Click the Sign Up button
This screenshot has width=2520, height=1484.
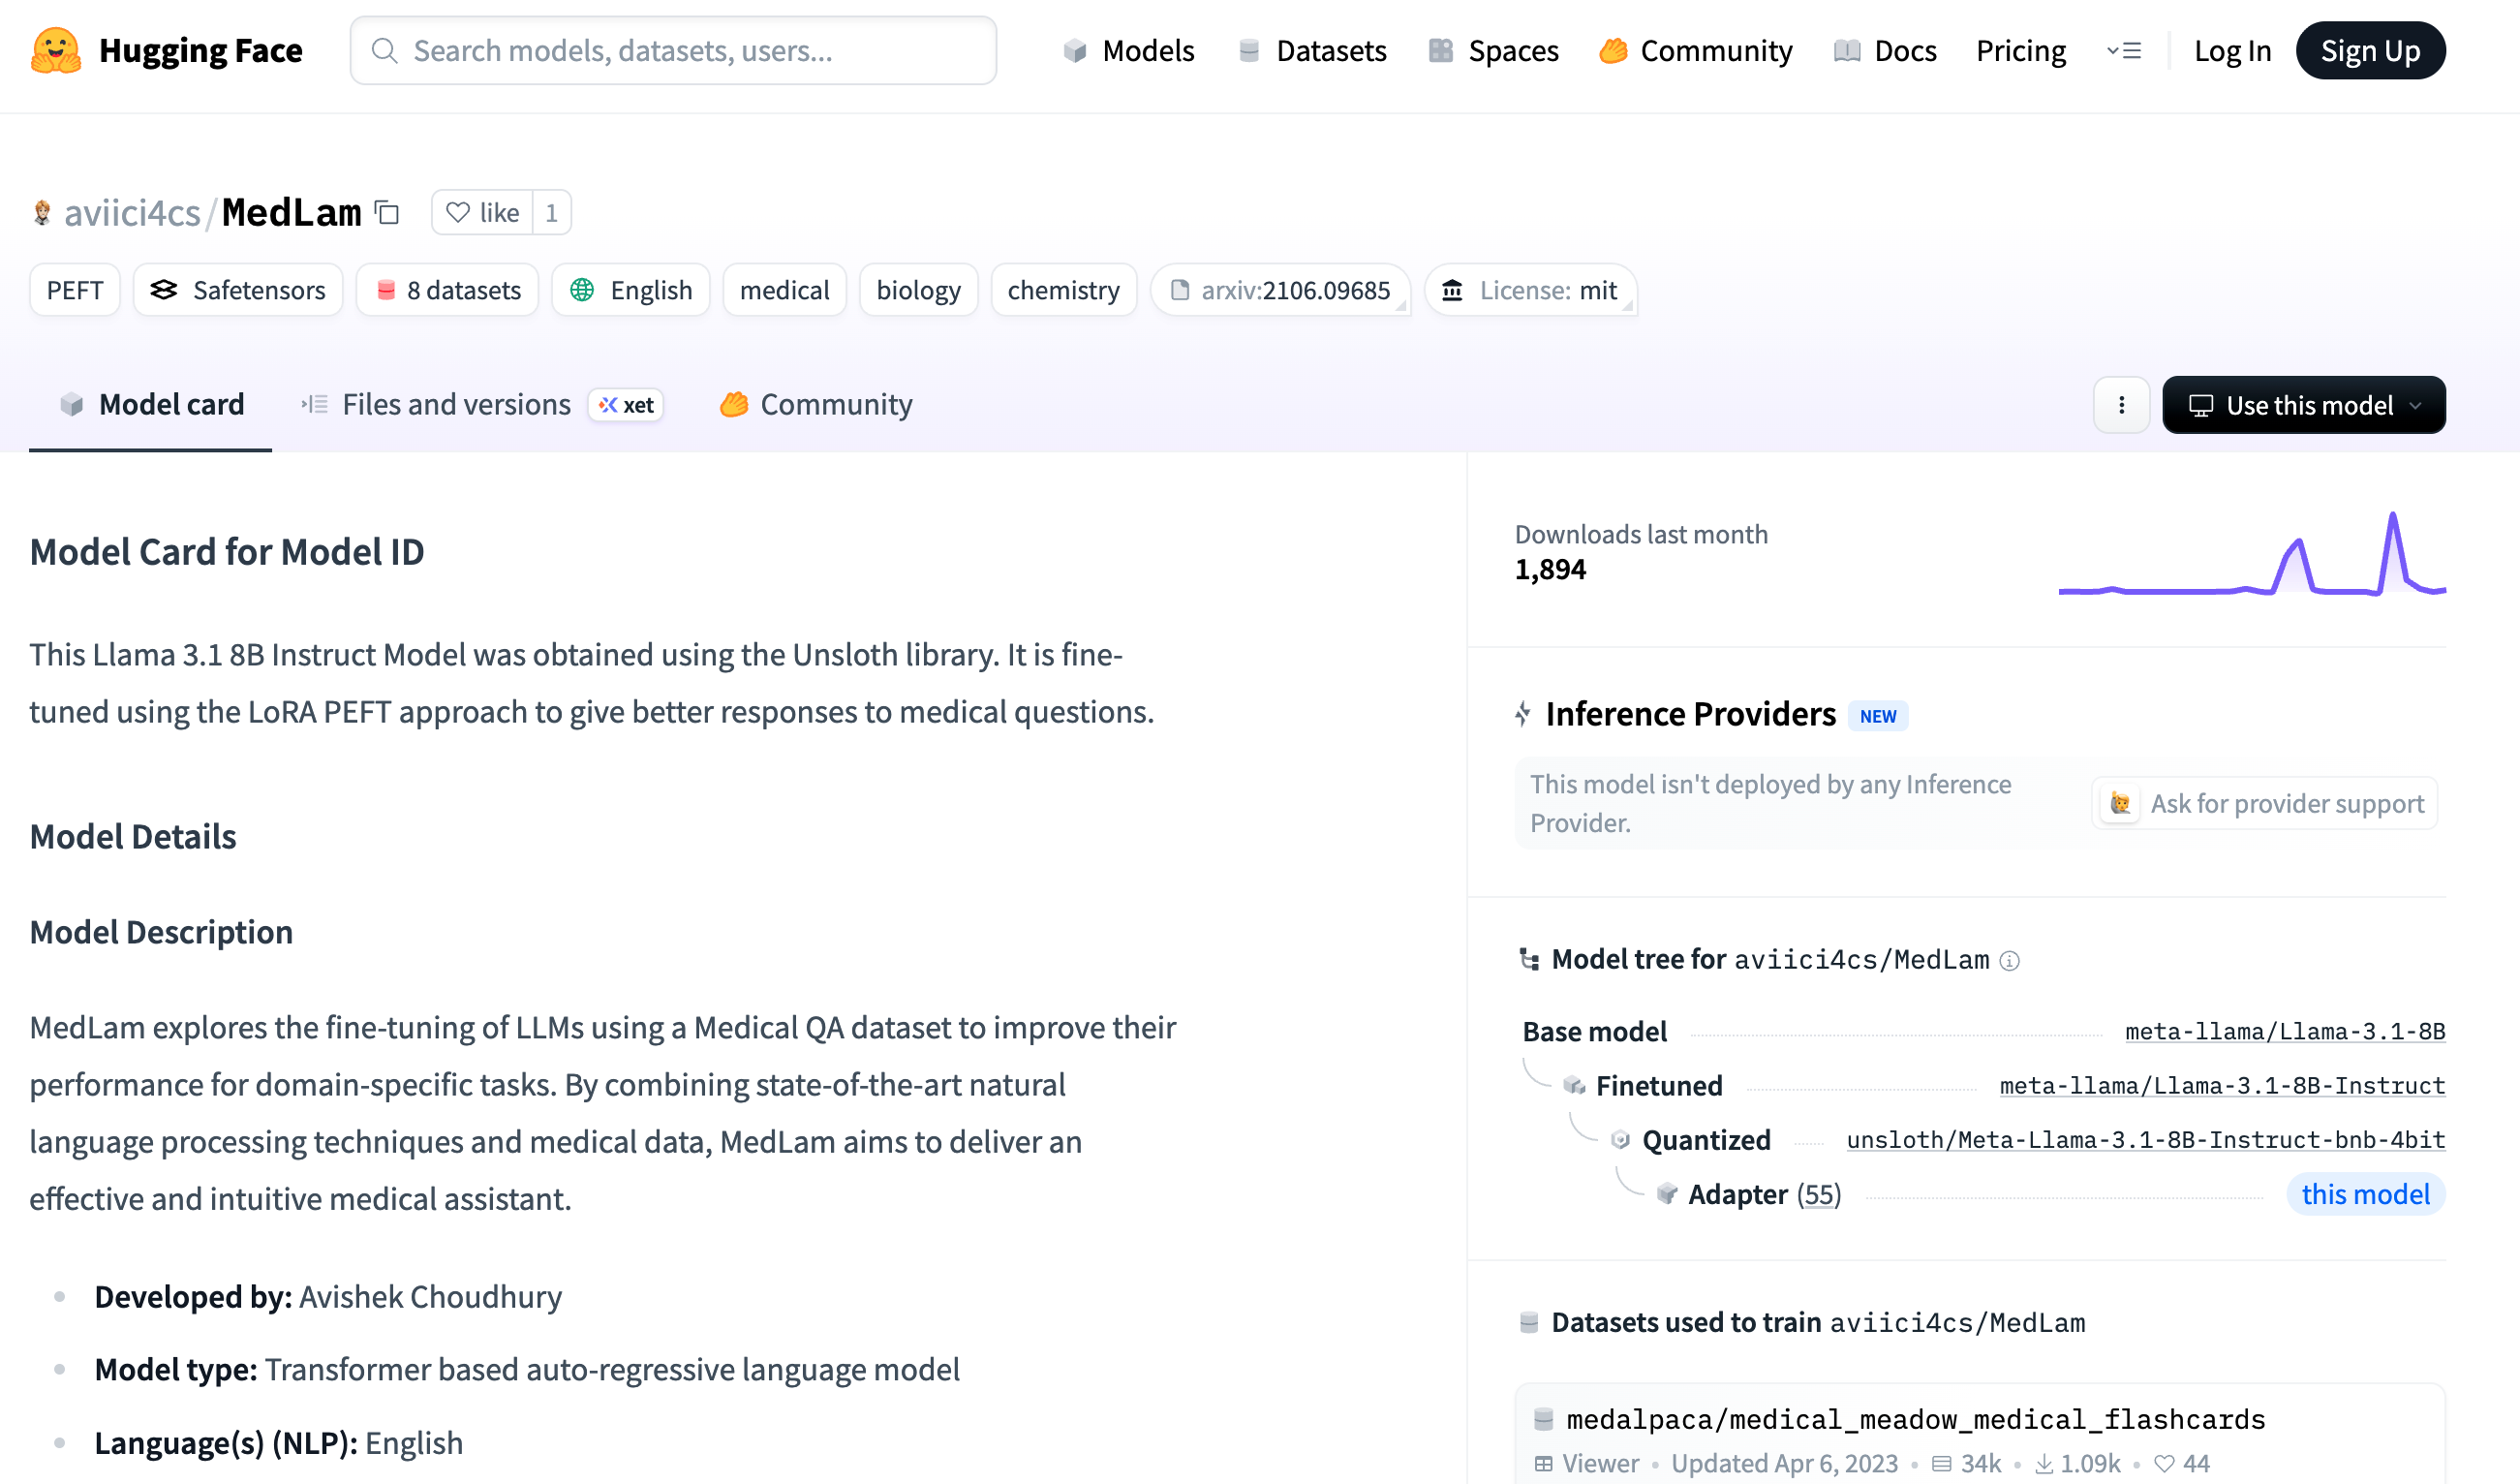pos(2369,50)
